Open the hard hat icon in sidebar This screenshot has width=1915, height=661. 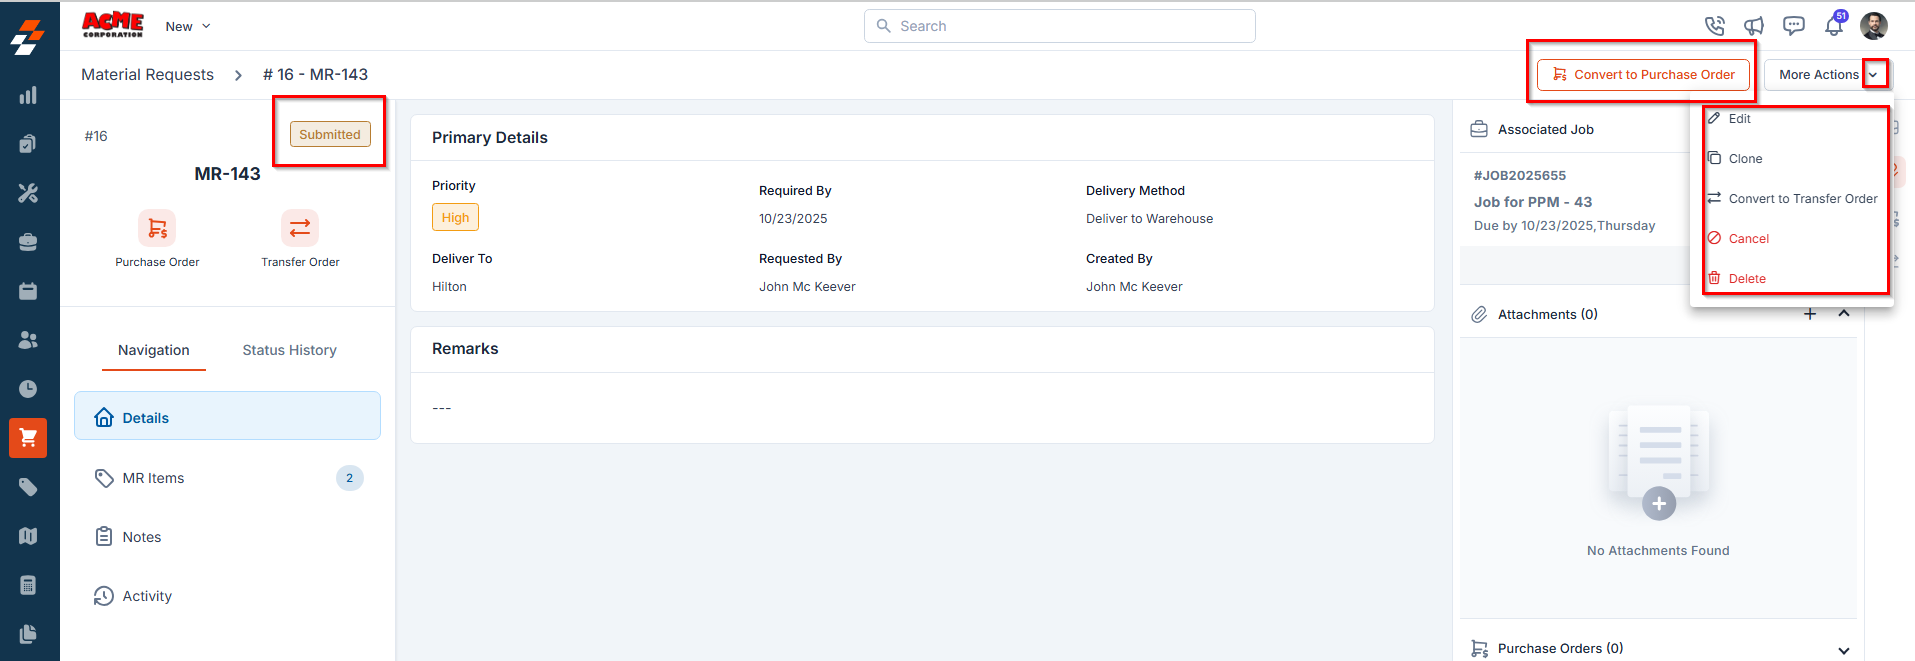coord(28,242)
